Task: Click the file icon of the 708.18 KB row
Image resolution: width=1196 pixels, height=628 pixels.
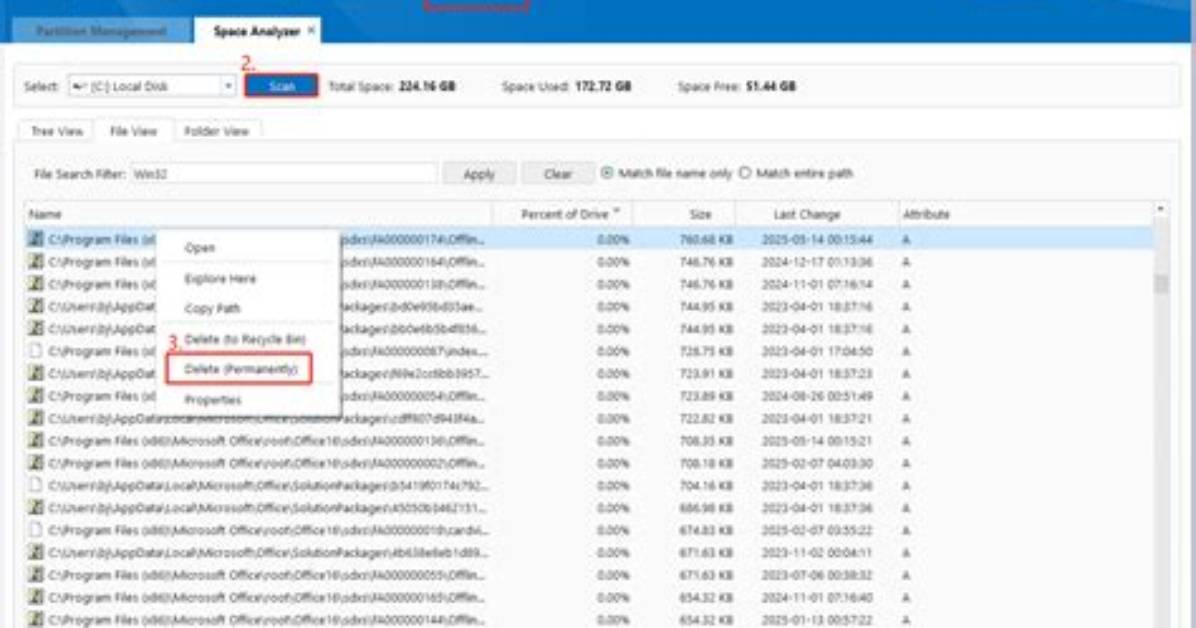Action: pyautogui.click(x=36, y=463)
